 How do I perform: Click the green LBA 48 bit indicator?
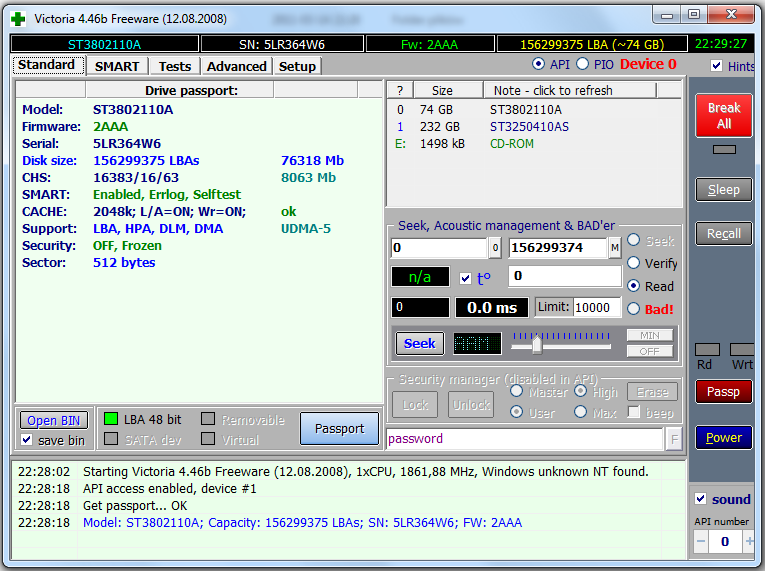pos(111,419)
